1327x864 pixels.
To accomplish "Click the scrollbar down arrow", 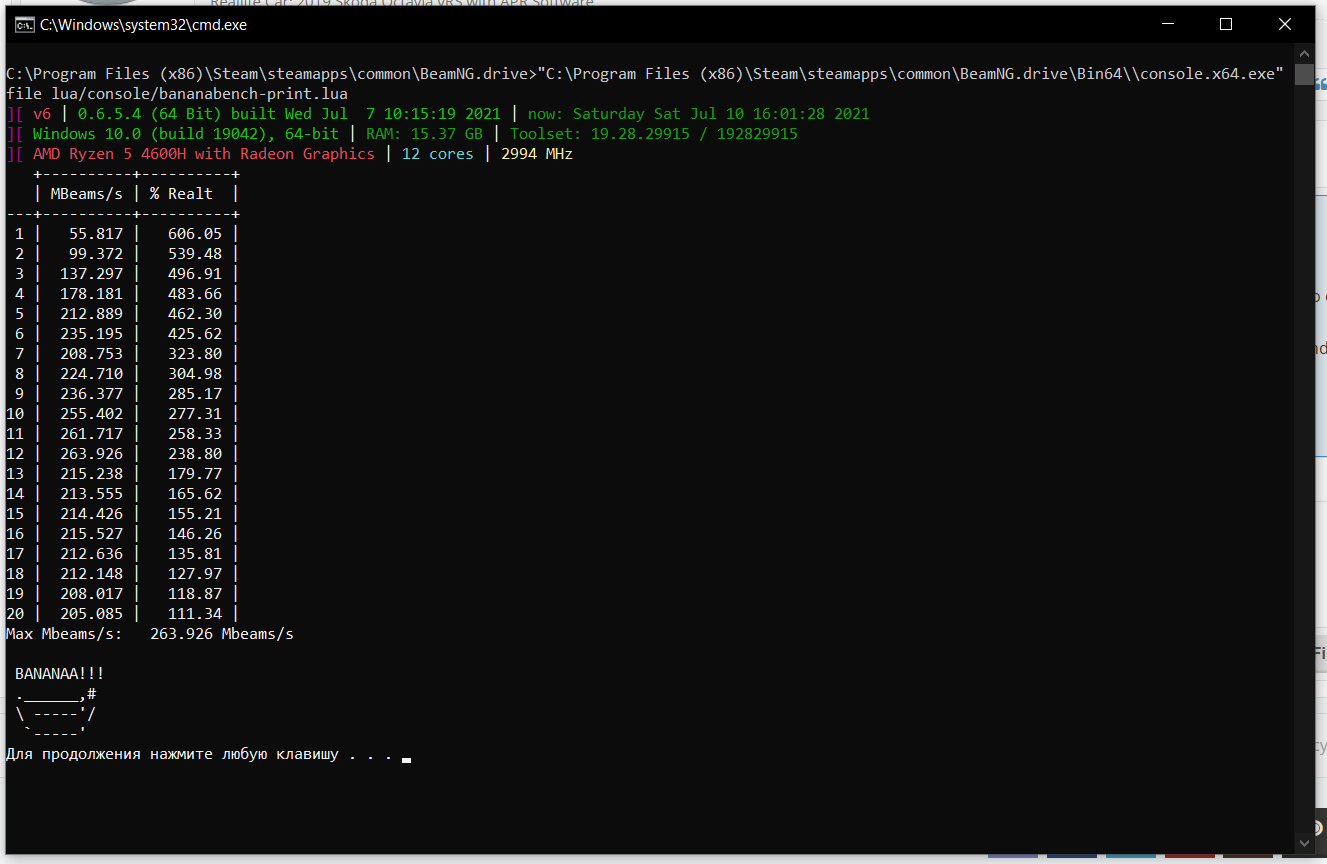I will [1304, 844].
